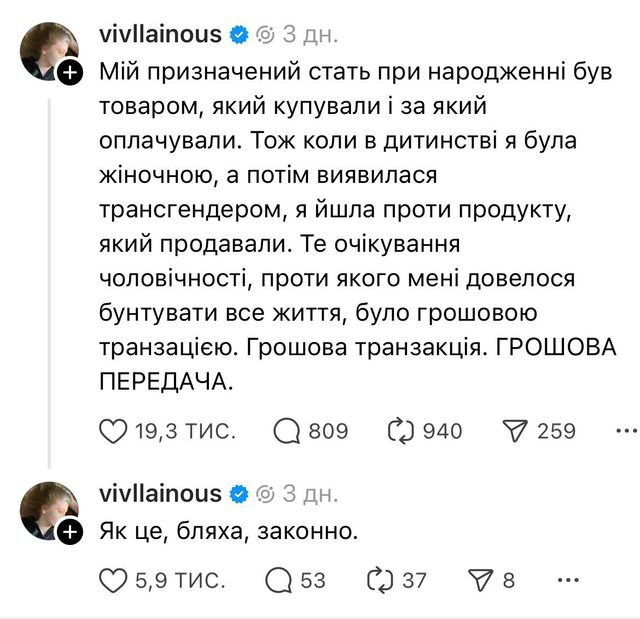Click the verified badge on the first post
This screenshot has height=619, width=640.
coord(238,36)
